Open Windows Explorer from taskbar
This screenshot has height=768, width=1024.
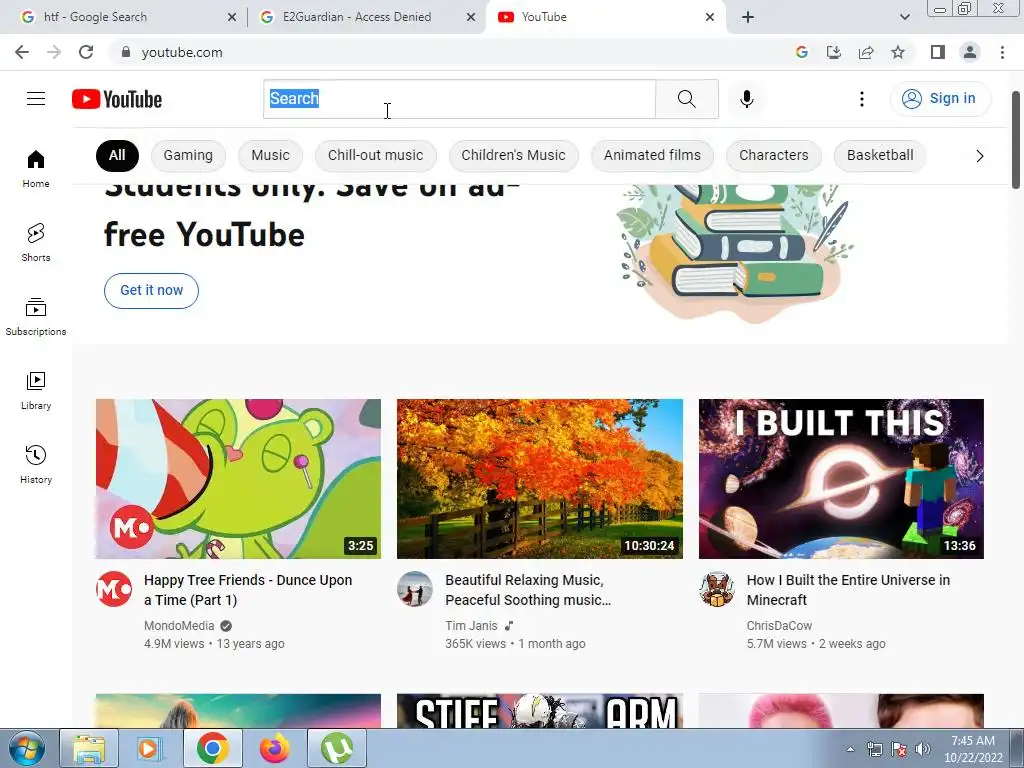point(89,748)
